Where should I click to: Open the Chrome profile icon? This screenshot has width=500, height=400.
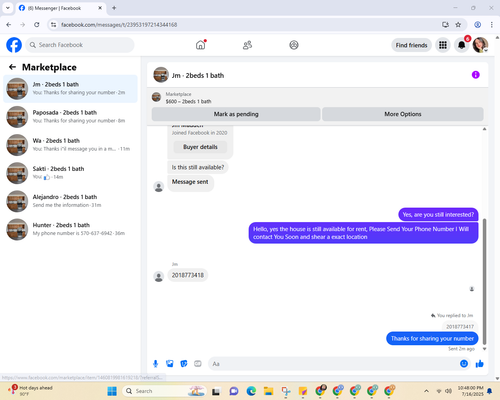tap(477, 25)
